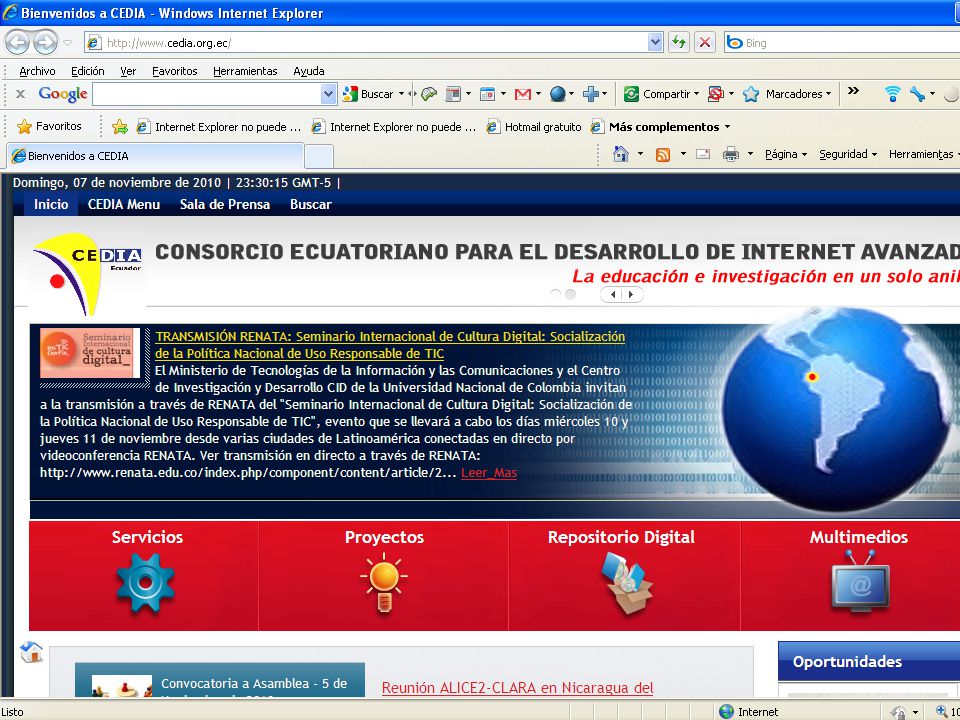The image size is (960, 720).
Task: Expand the Home icon dropdown arrow
Action: tap(640, 154)
